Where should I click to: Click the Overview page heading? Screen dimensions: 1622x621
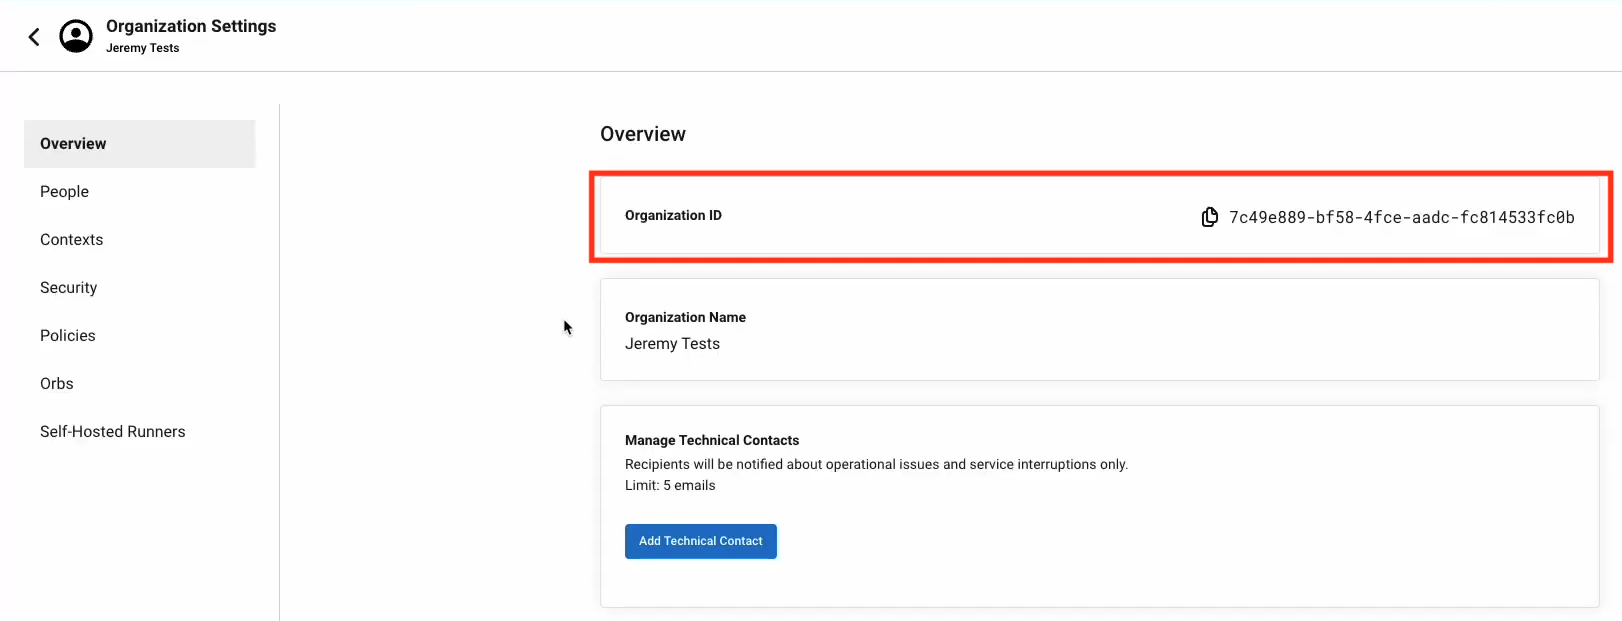[x=643, y=134]
